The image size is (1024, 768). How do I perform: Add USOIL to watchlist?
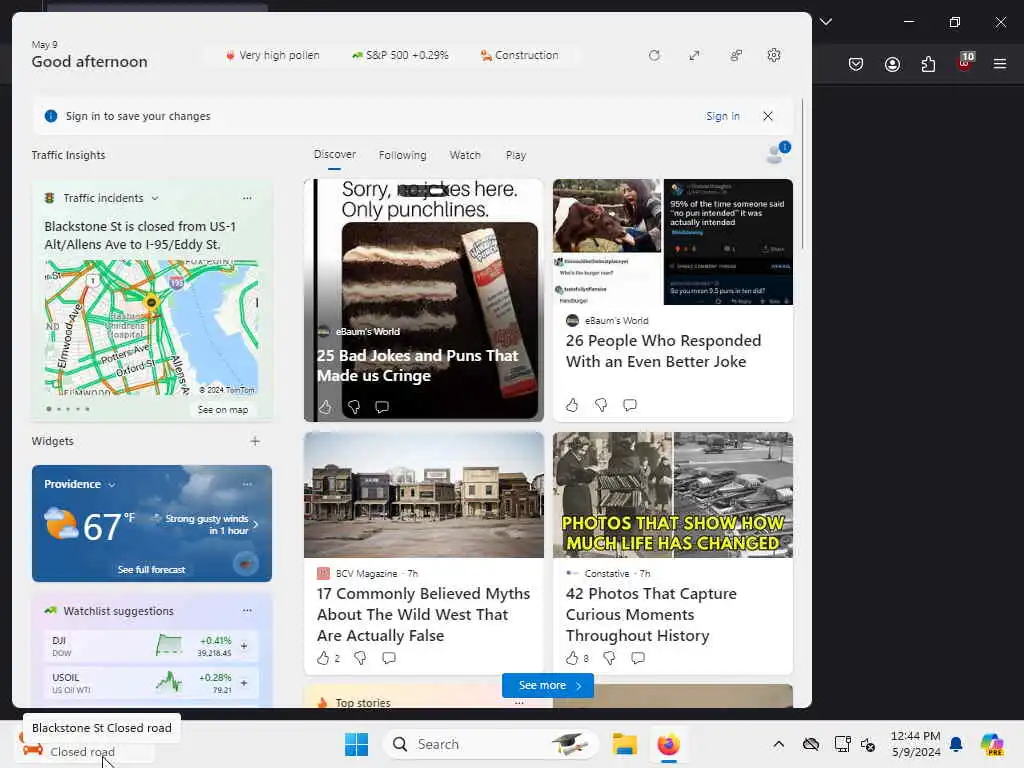(244, 683)
